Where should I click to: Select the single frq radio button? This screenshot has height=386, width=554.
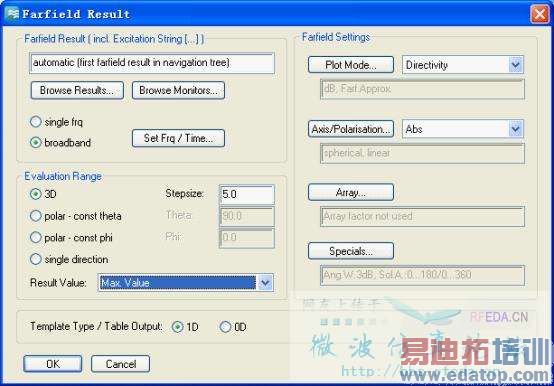36,122
